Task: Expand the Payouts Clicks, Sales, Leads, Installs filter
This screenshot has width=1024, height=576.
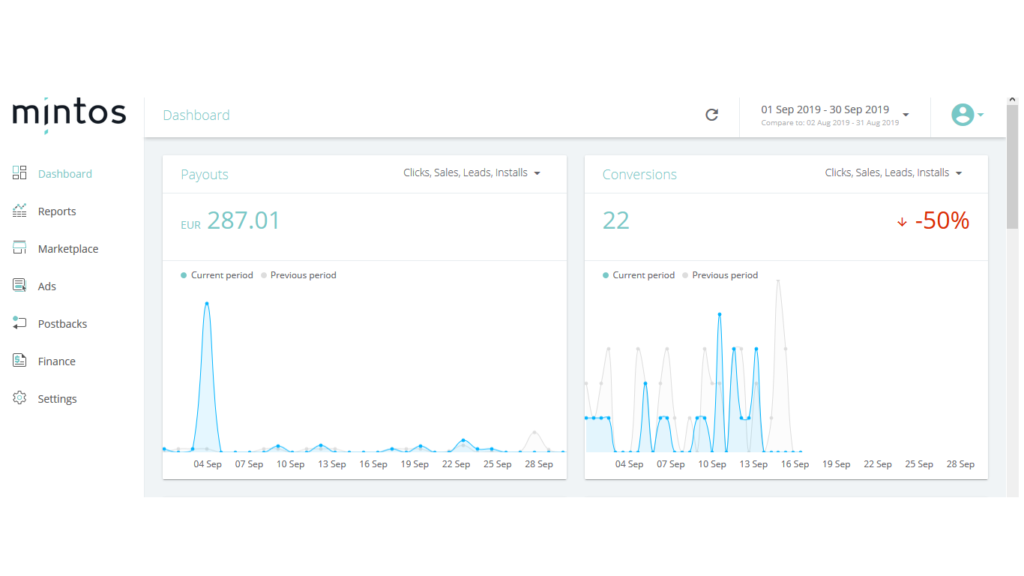Action: click(472, 172)
